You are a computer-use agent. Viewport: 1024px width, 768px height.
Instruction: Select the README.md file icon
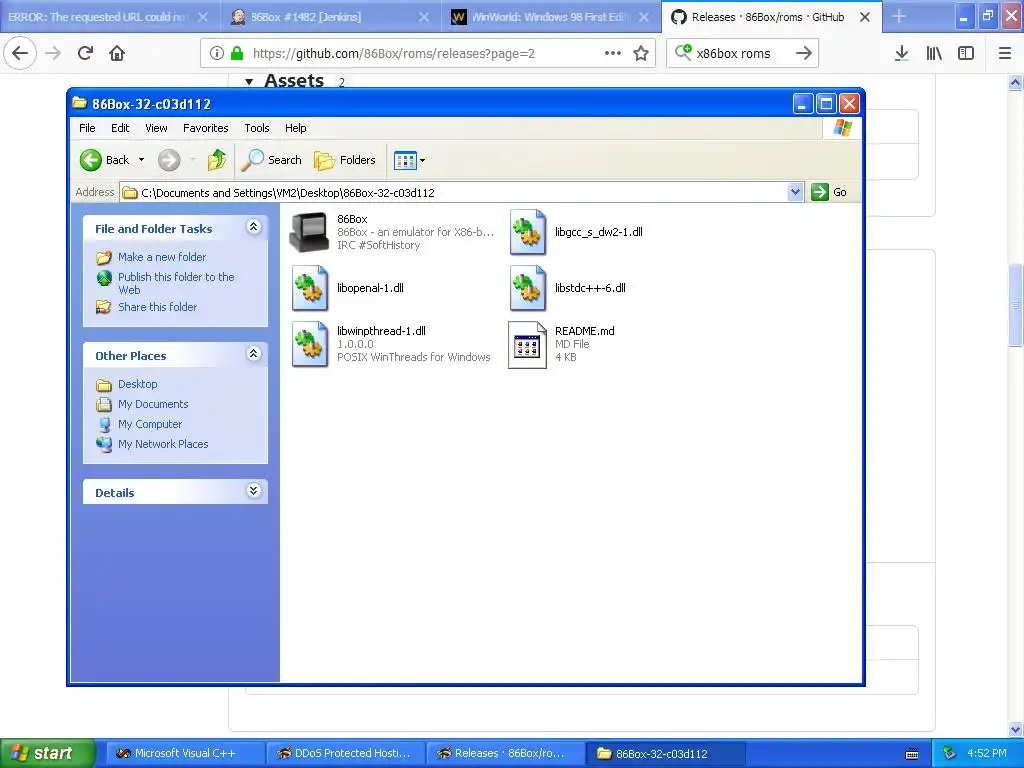(x=528, y=345)
